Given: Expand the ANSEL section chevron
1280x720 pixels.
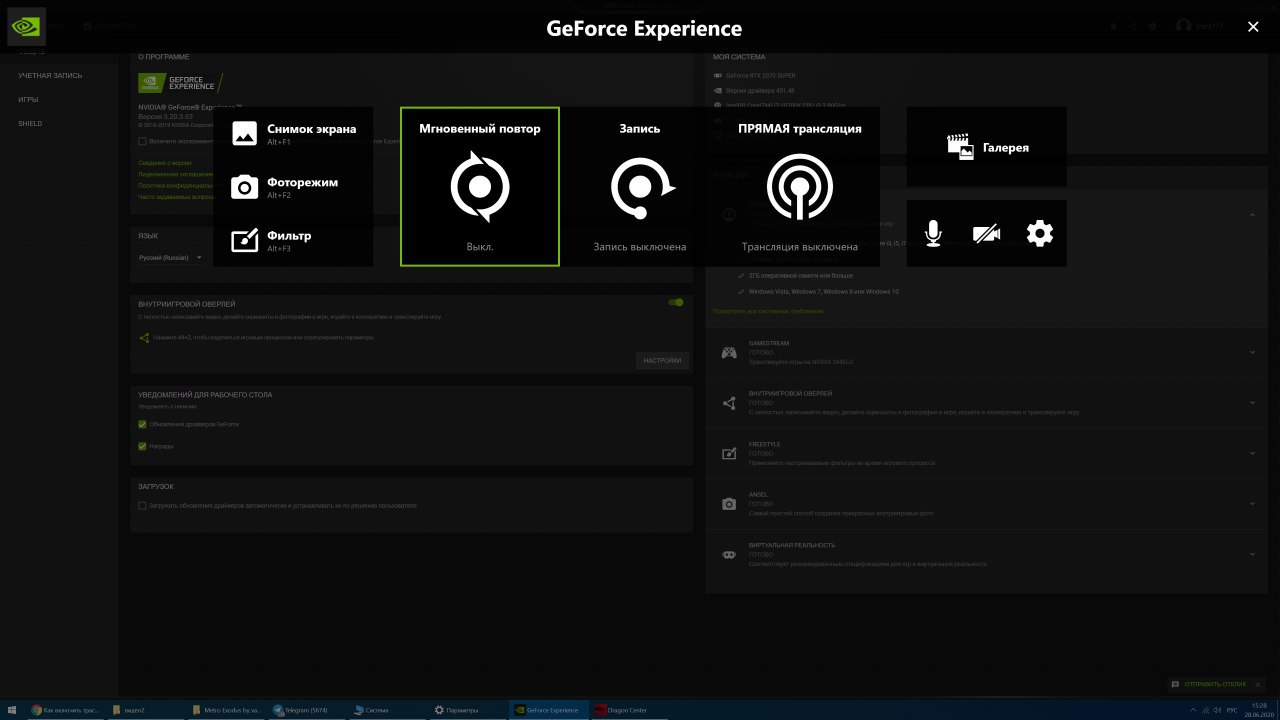Looking at the screenshot, I should coord(1252,504).
